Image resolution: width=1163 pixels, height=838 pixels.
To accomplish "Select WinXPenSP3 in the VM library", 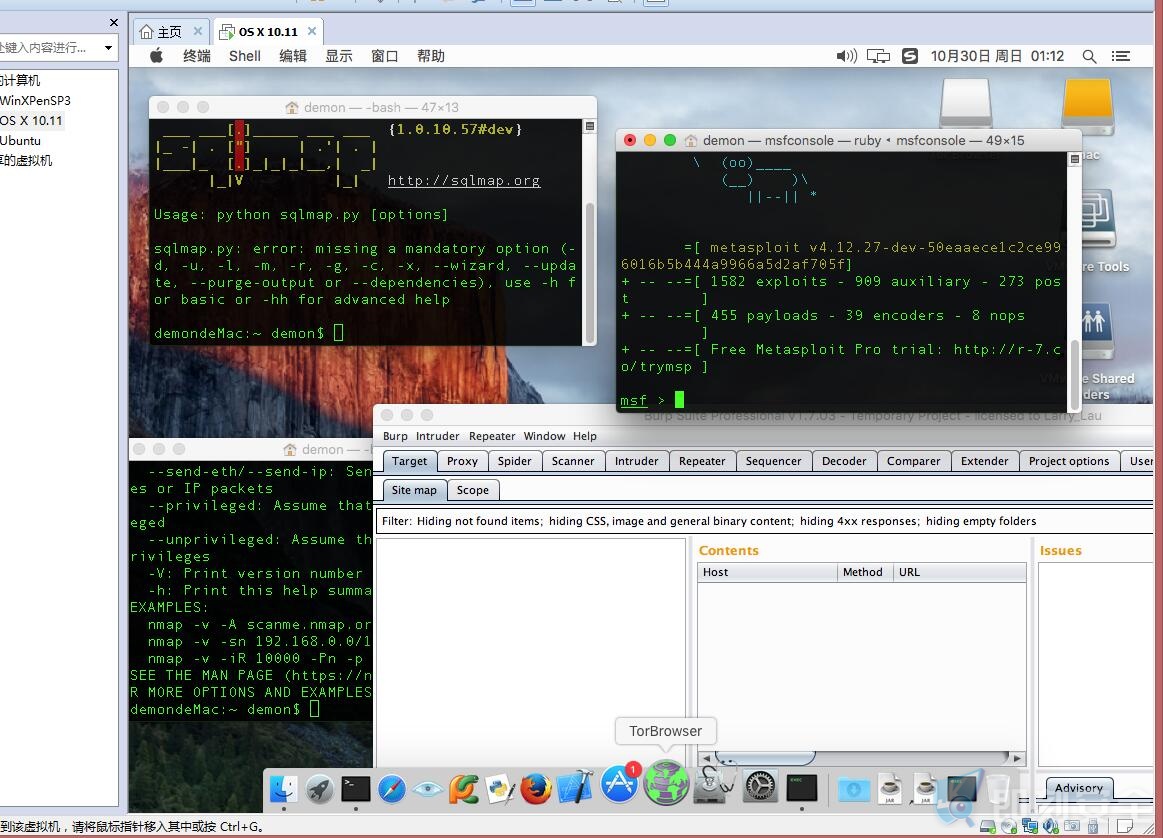I will click(35, 100).
